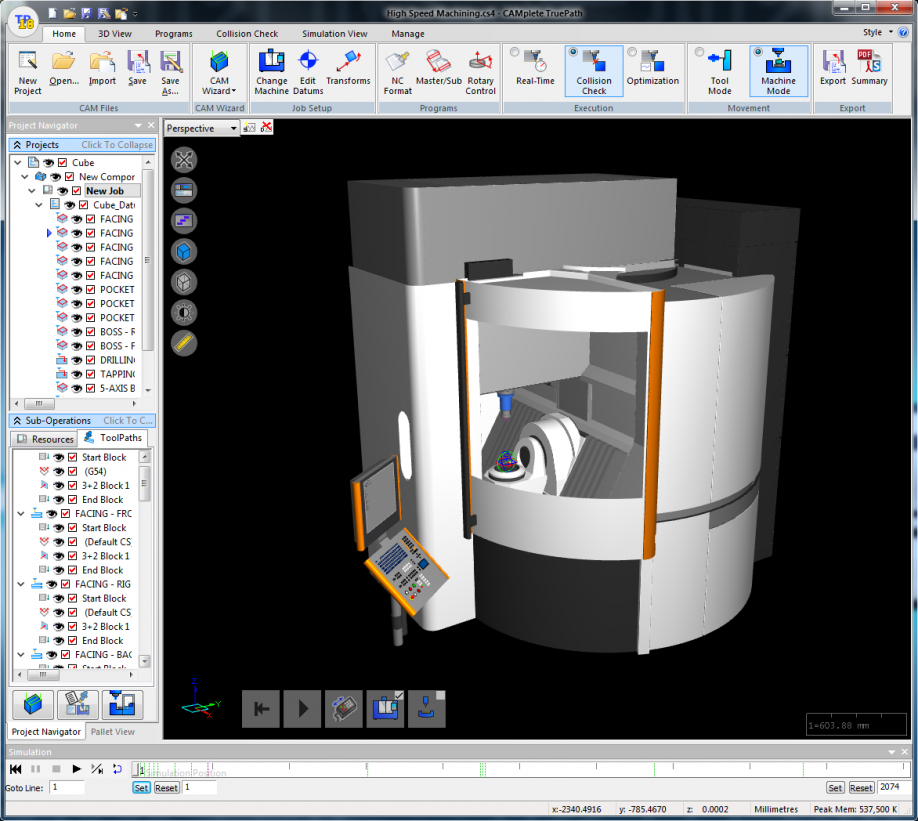This screenshot has height=821, width=918.
Task: Toggle visibility eye for TAPPING operation
Action: (x=77, y=374)
